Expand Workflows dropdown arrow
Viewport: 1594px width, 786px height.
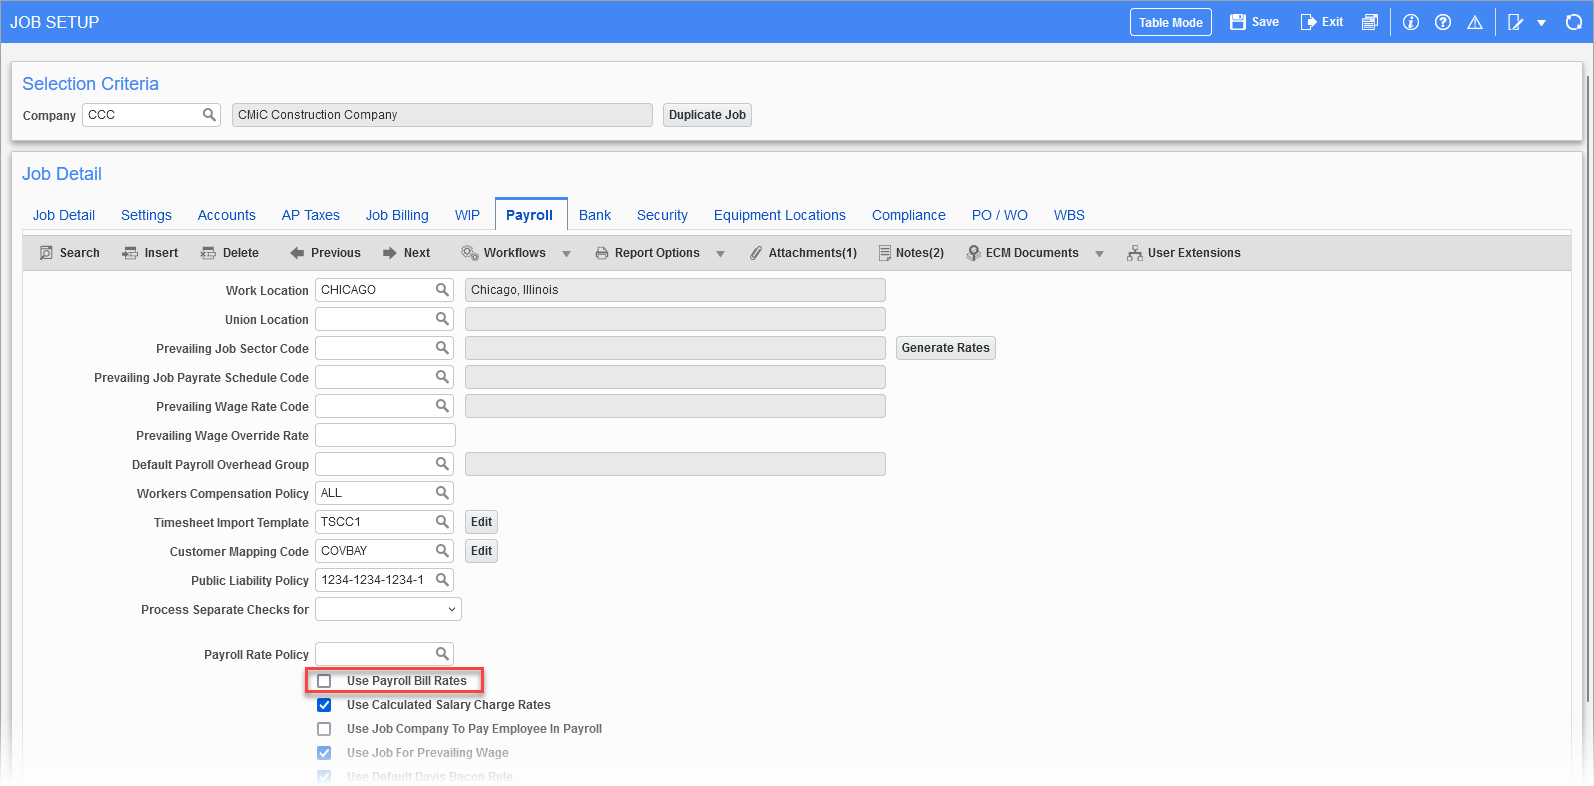tap(566, 254)
